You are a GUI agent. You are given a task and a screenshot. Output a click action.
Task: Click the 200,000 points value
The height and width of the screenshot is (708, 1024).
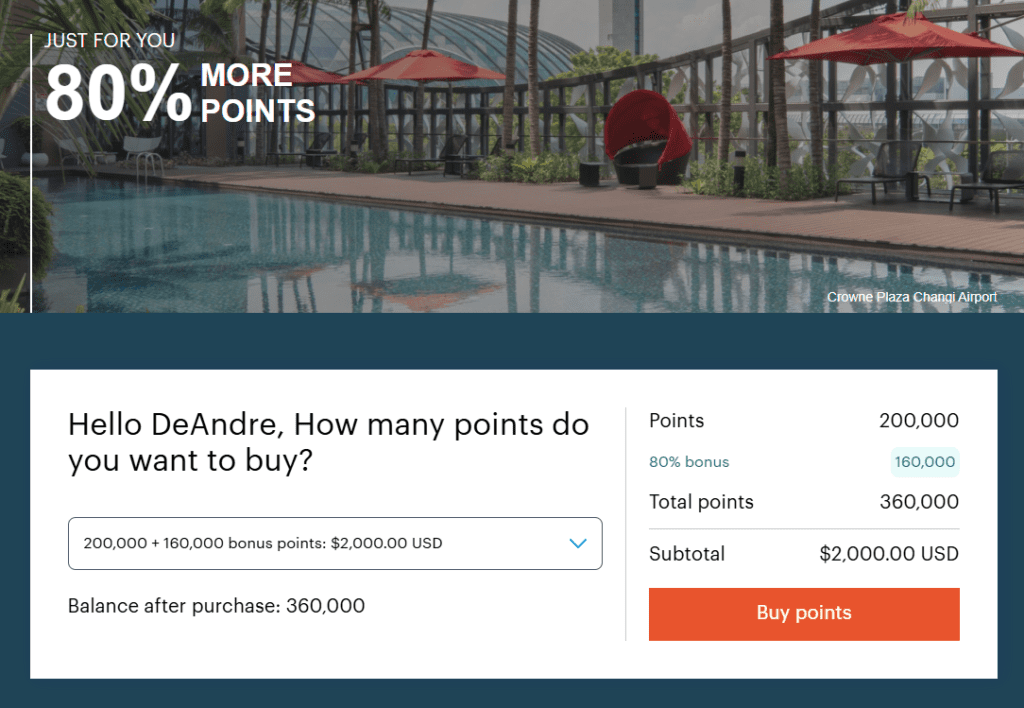pyautogui.click(x=919, y=421)
